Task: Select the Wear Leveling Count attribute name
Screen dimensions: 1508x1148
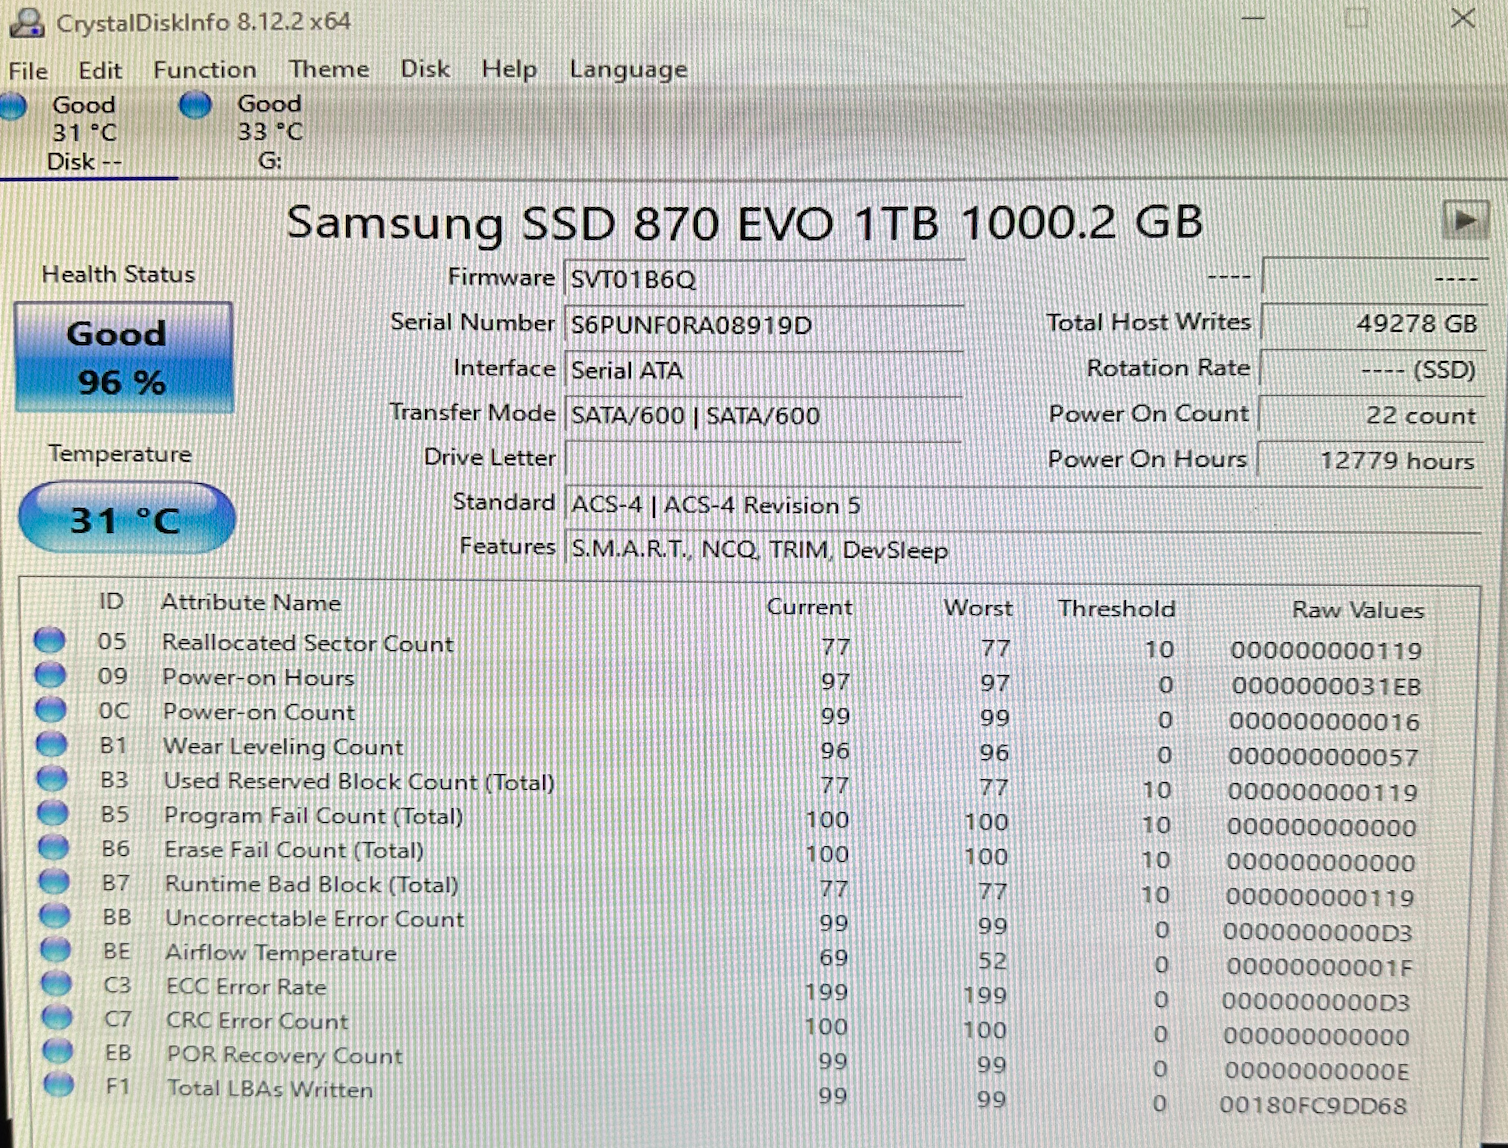Action: click(x=284, y=747)
